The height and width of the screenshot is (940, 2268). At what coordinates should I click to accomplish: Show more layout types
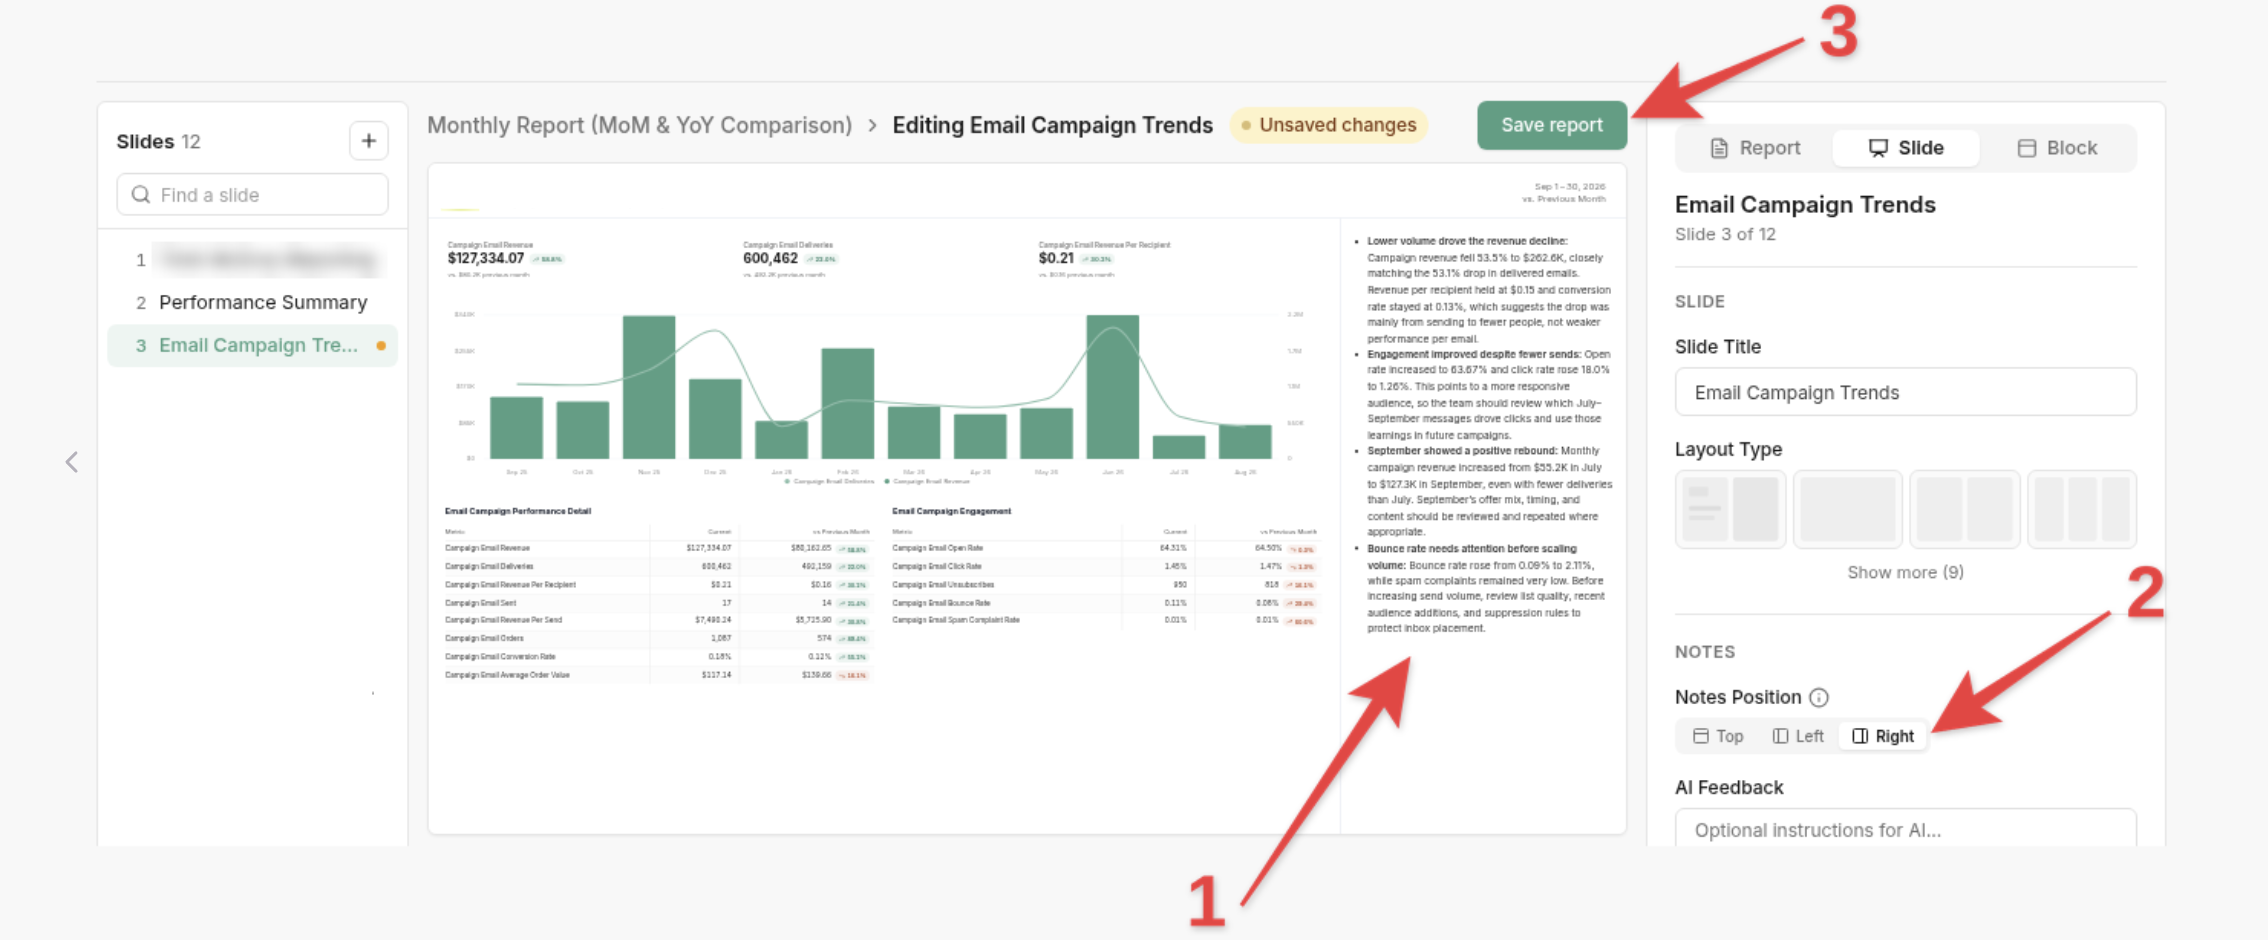1905,572
